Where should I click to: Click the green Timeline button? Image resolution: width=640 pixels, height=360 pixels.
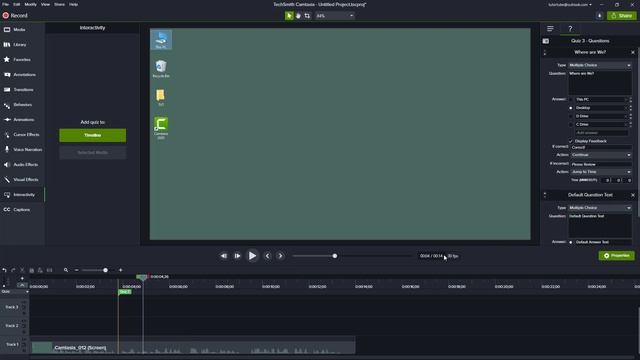(x=93, y=136)
